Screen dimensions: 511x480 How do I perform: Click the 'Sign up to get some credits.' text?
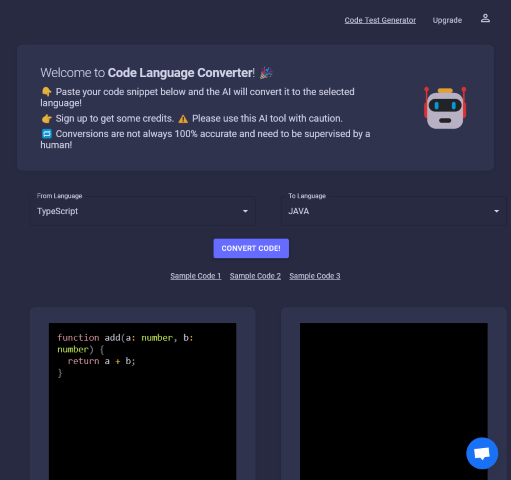[115, 118]
